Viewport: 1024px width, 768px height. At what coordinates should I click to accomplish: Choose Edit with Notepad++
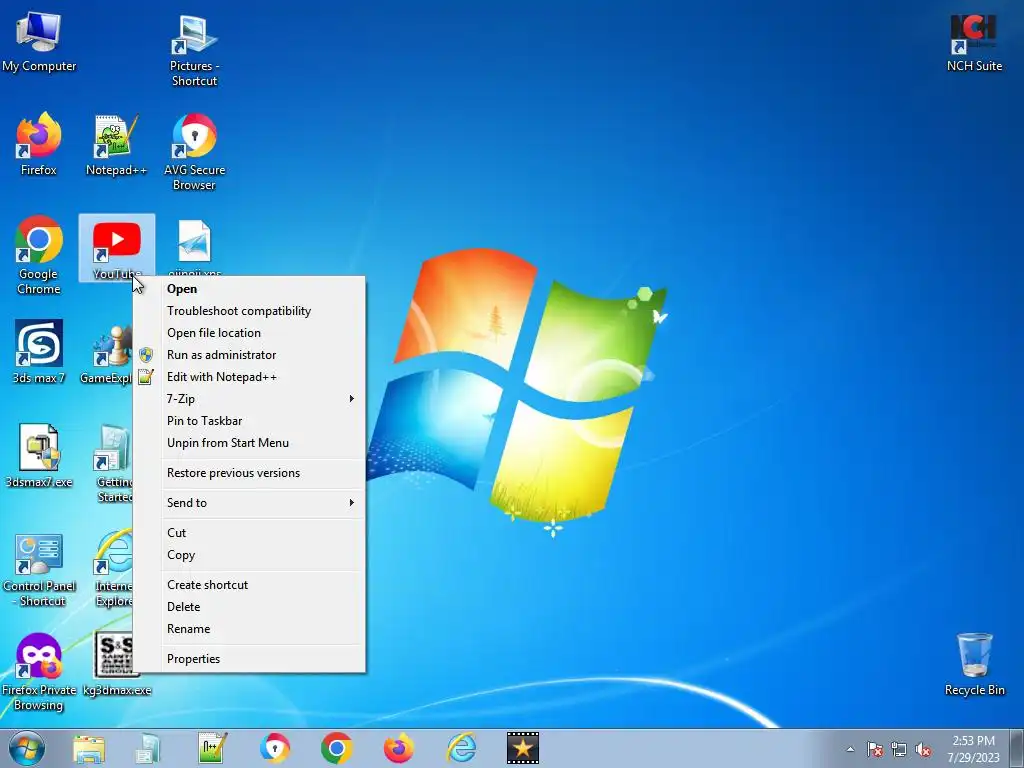[x=249, y=377]
